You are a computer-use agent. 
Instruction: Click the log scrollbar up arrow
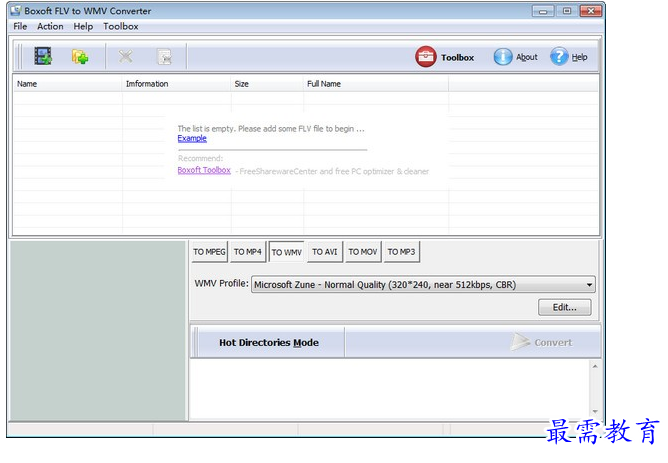[595, 366]
